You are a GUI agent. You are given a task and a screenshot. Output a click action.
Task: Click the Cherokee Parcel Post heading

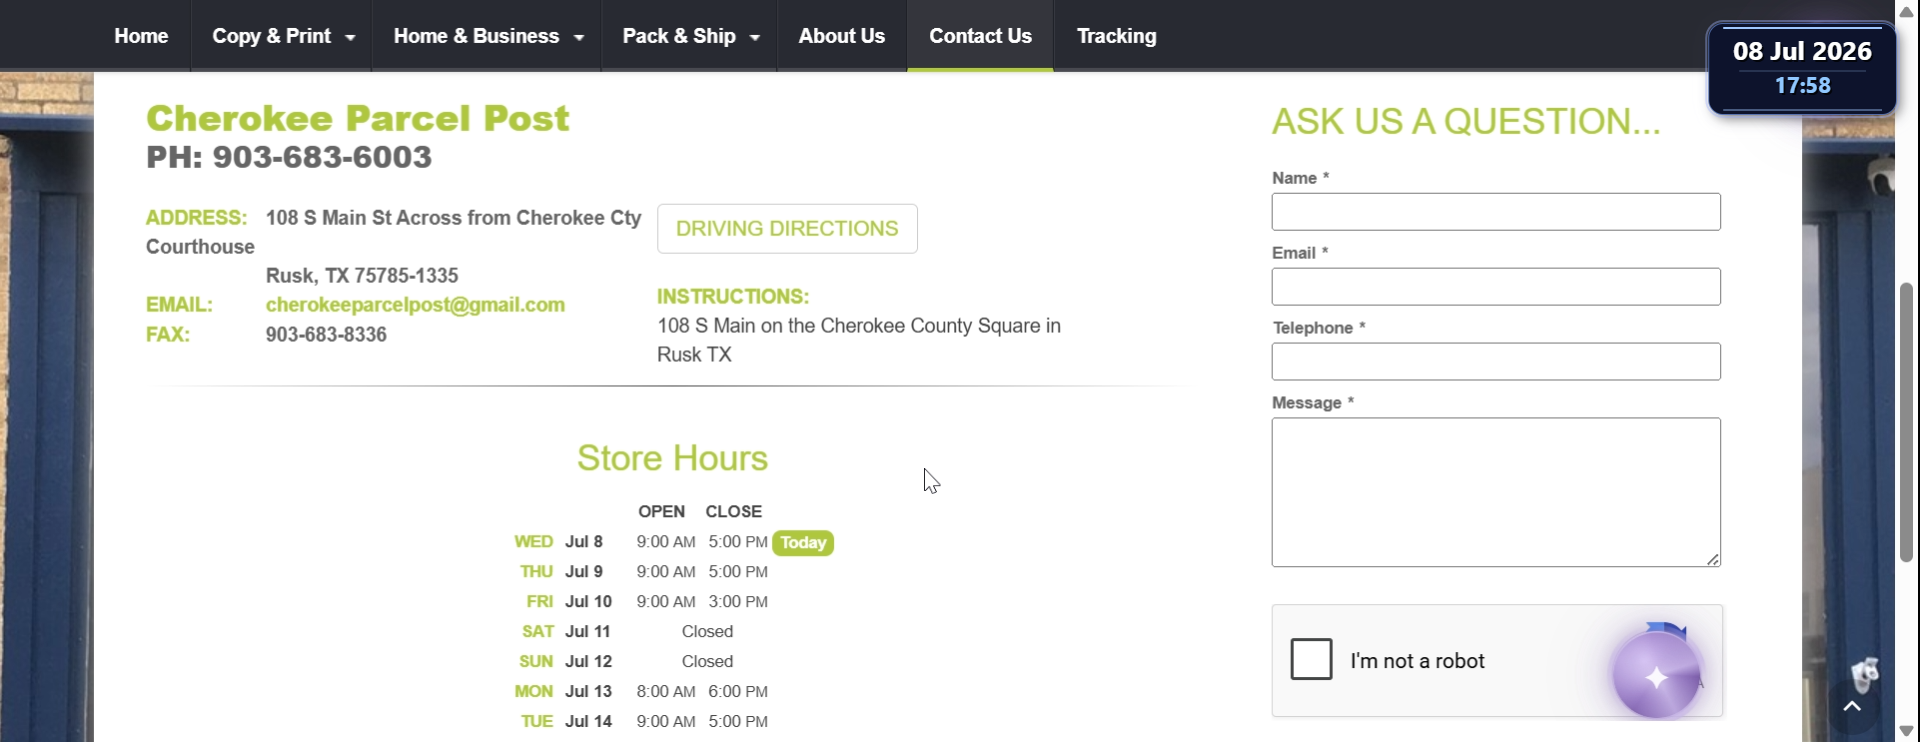click(x=357, y=118)
